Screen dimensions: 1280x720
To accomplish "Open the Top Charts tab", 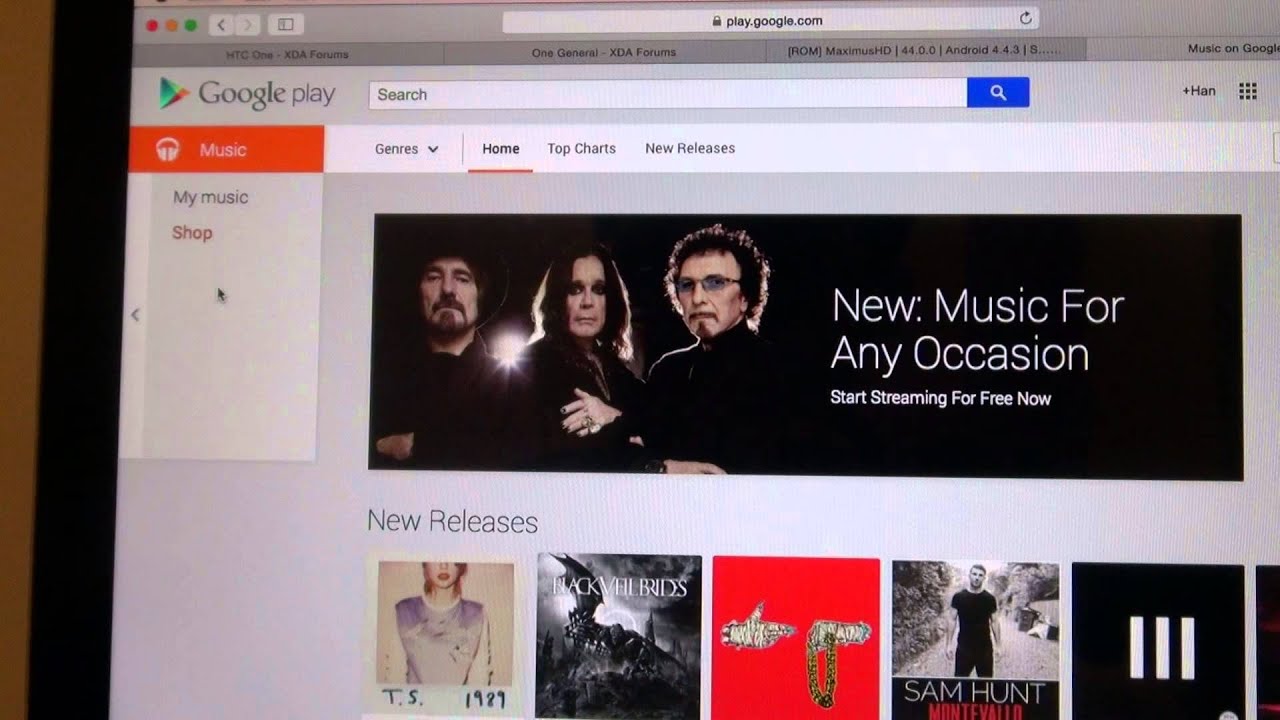I will pyautogui.click(x=581, y=148).
